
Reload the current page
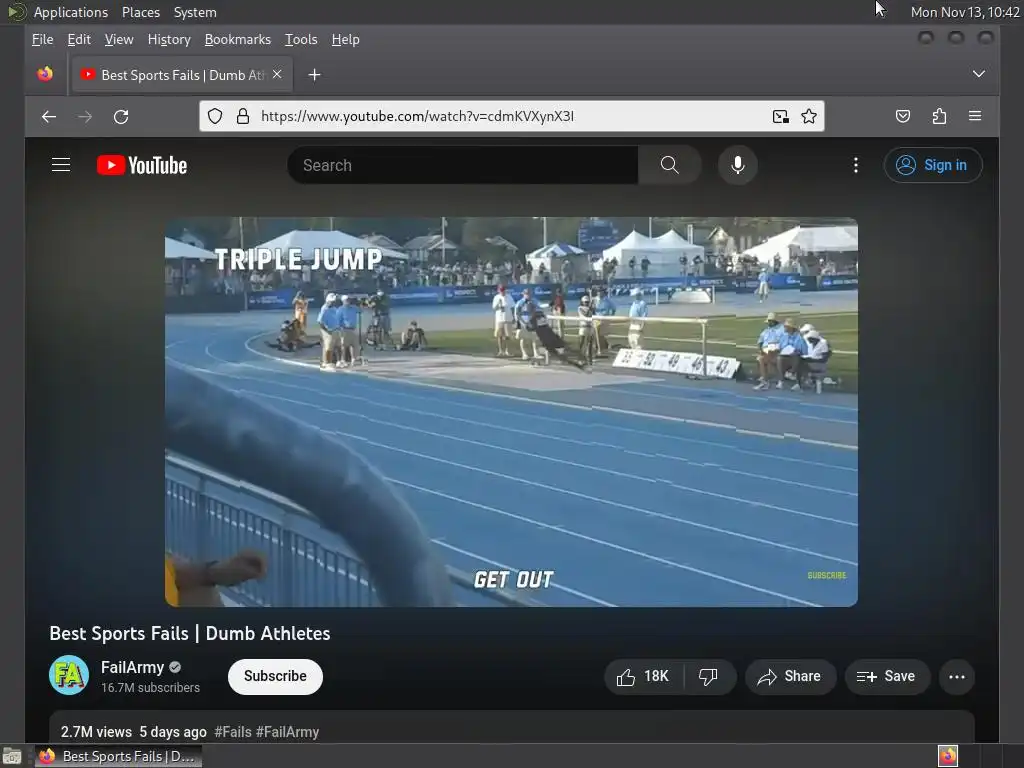(121, 117)
